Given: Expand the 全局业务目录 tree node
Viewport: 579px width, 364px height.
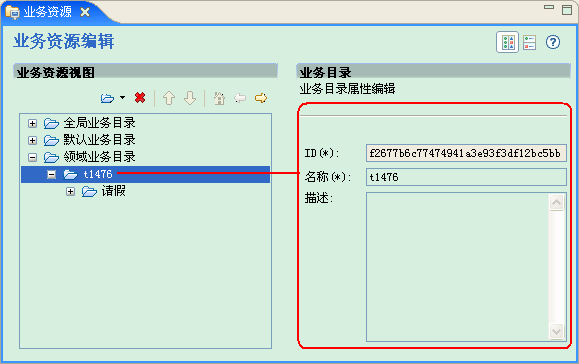Looking at the screenshot, I should (32, 123).
